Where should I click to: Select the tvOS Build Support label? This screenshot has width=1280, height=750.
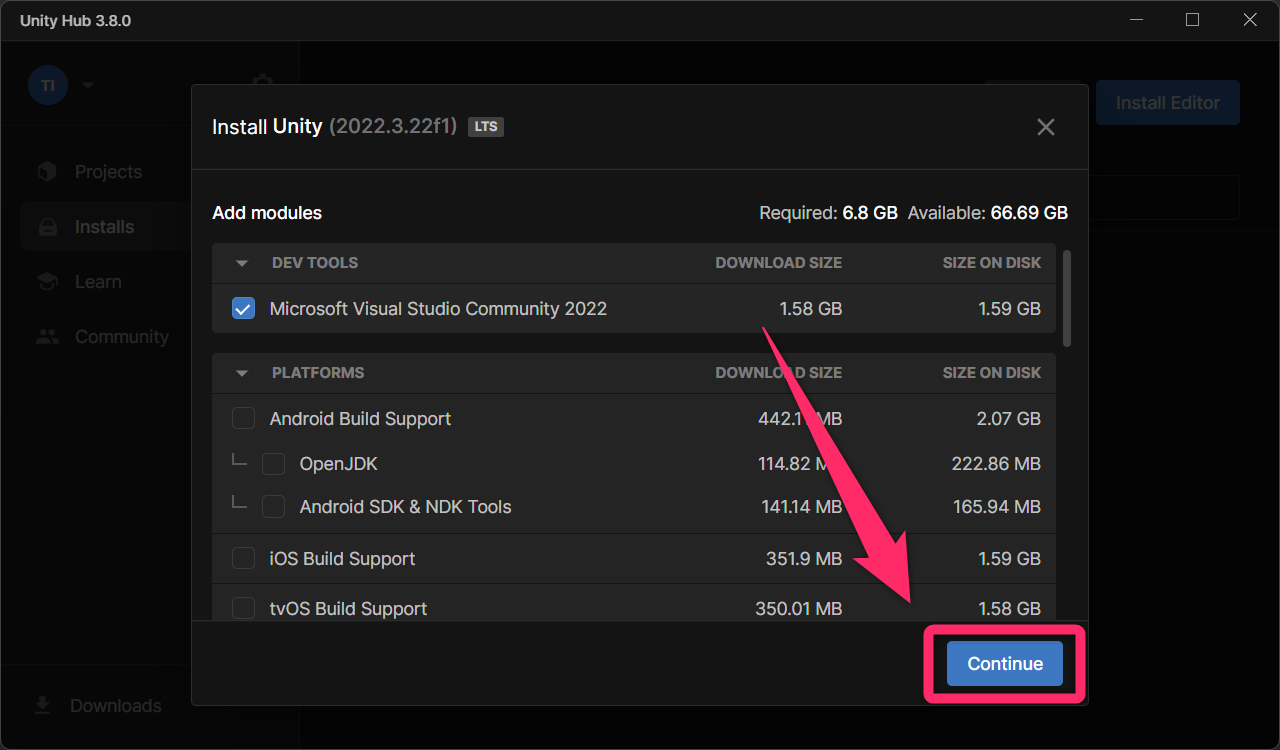pos(348,609)
